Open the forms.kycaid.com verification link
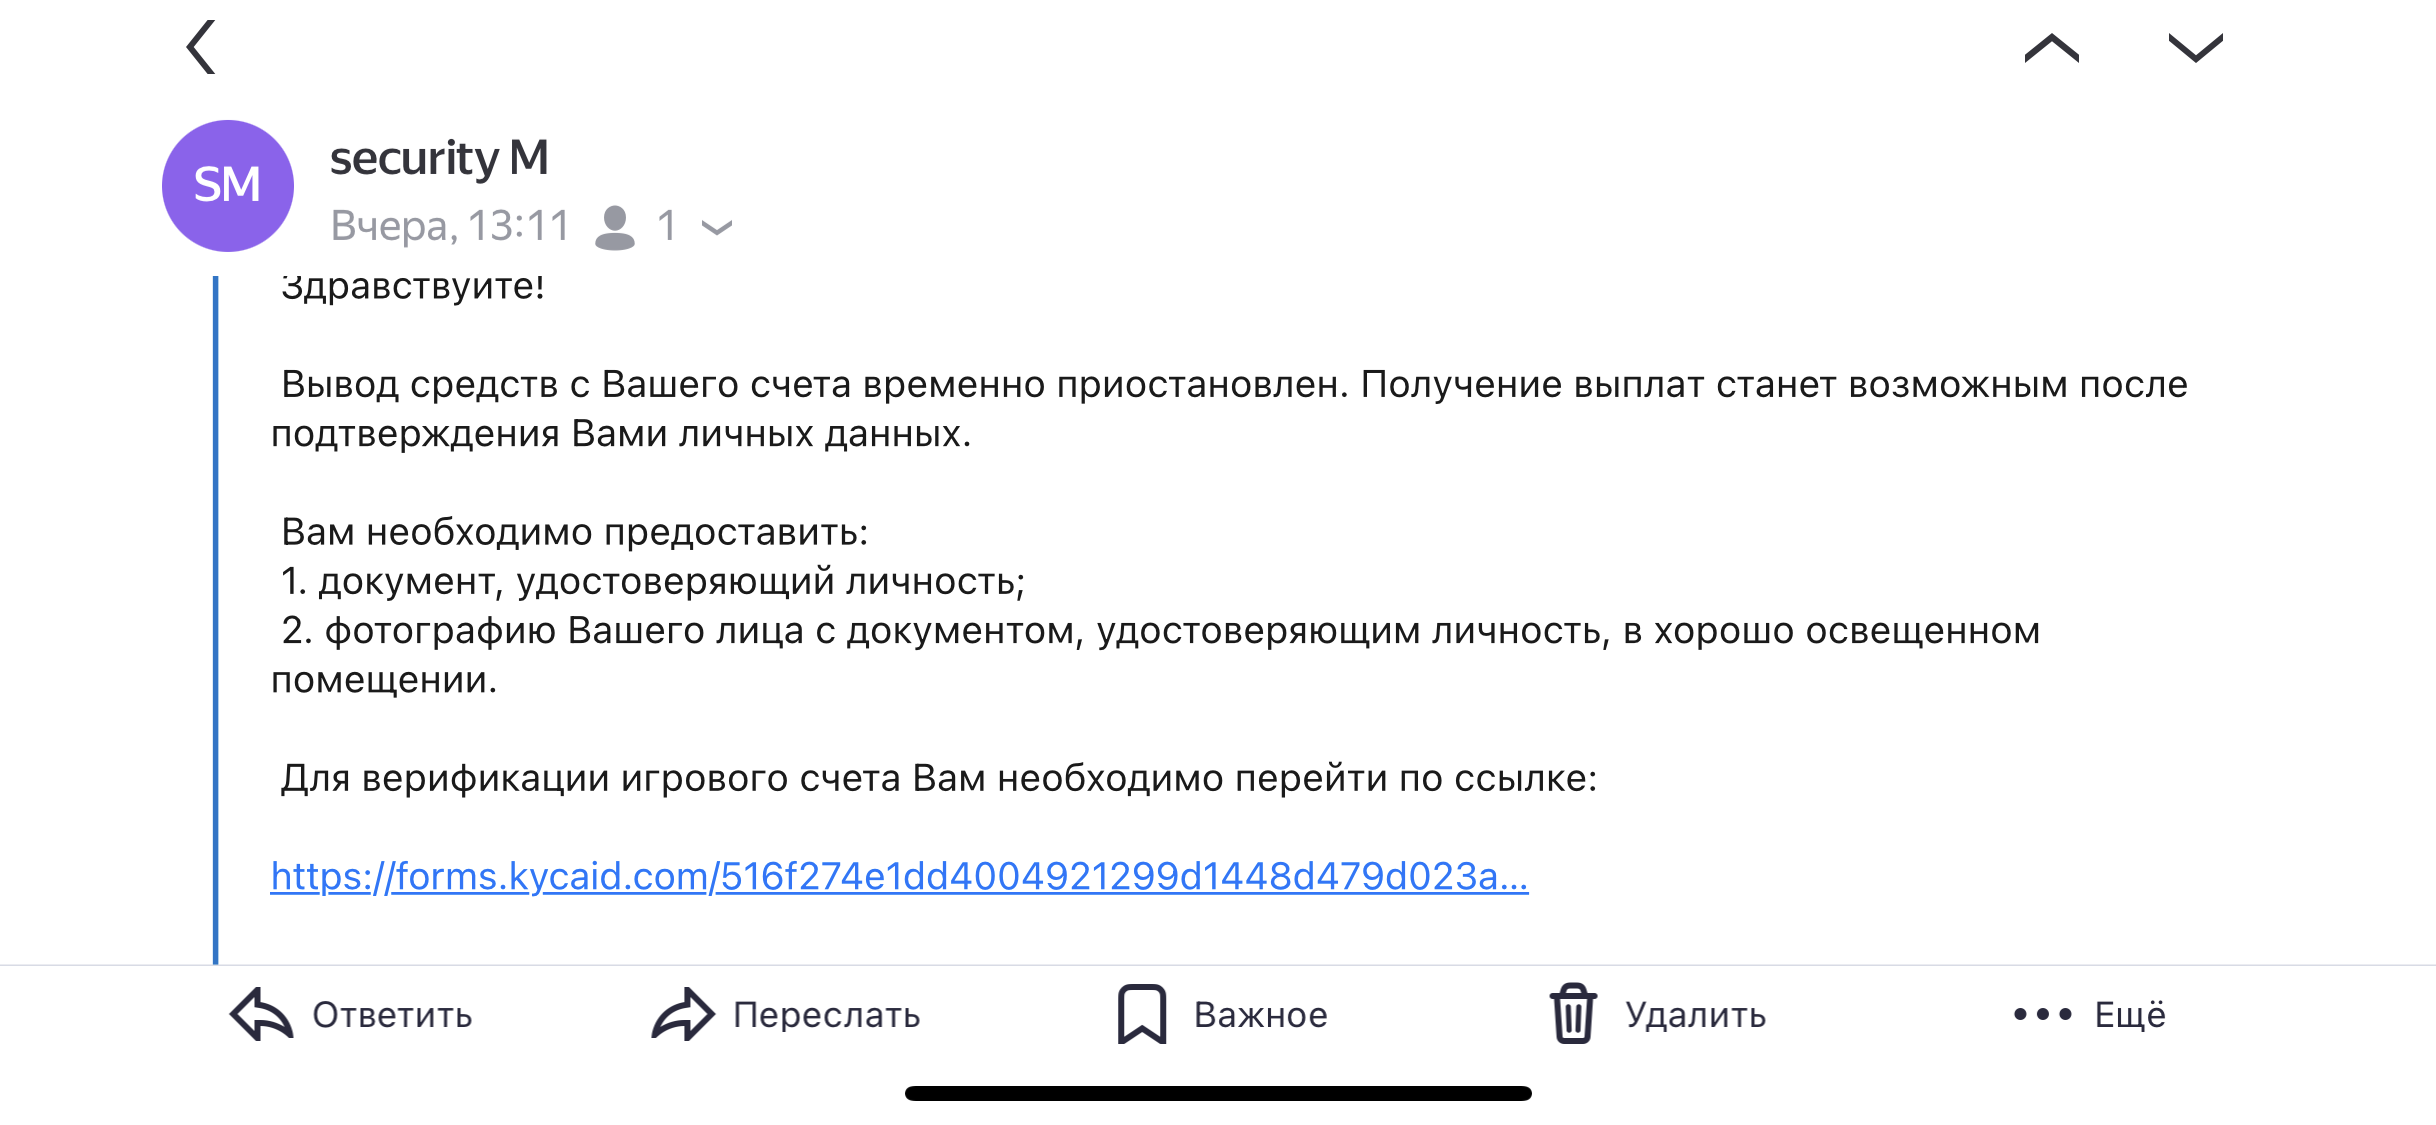 [899, 876]
